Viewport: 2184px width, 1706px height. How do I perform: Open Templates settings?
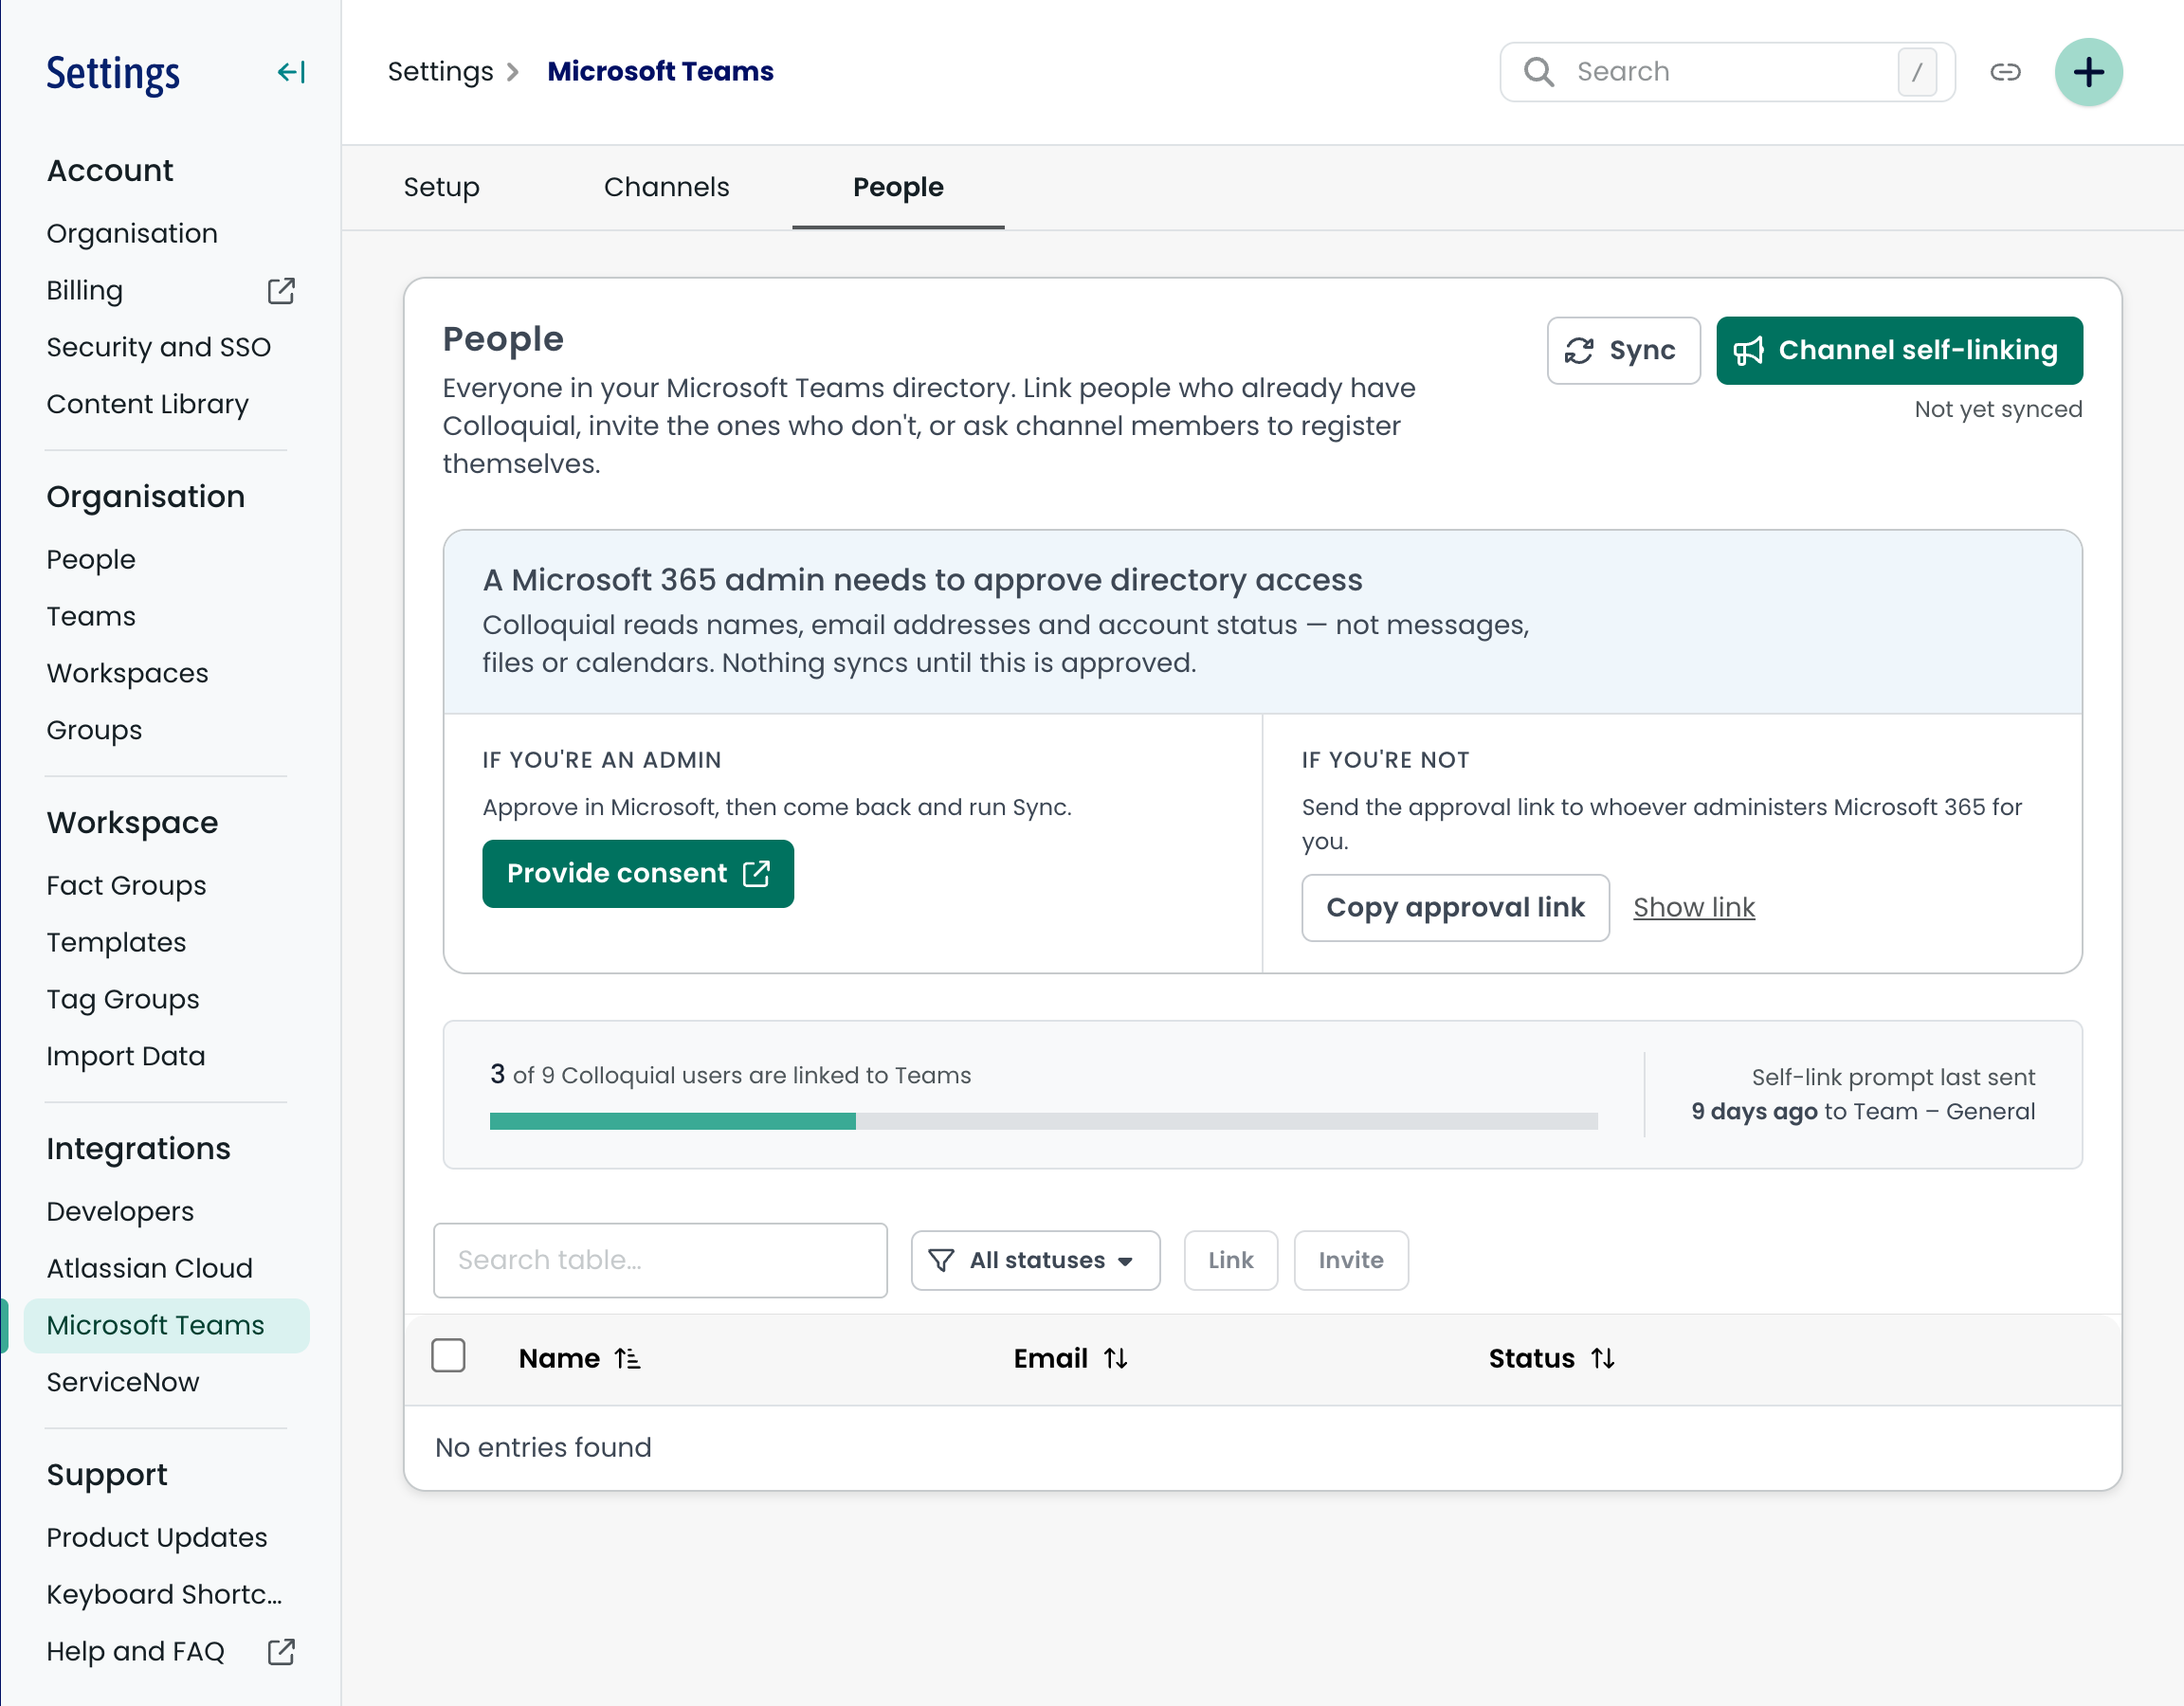tap(116, 942)
